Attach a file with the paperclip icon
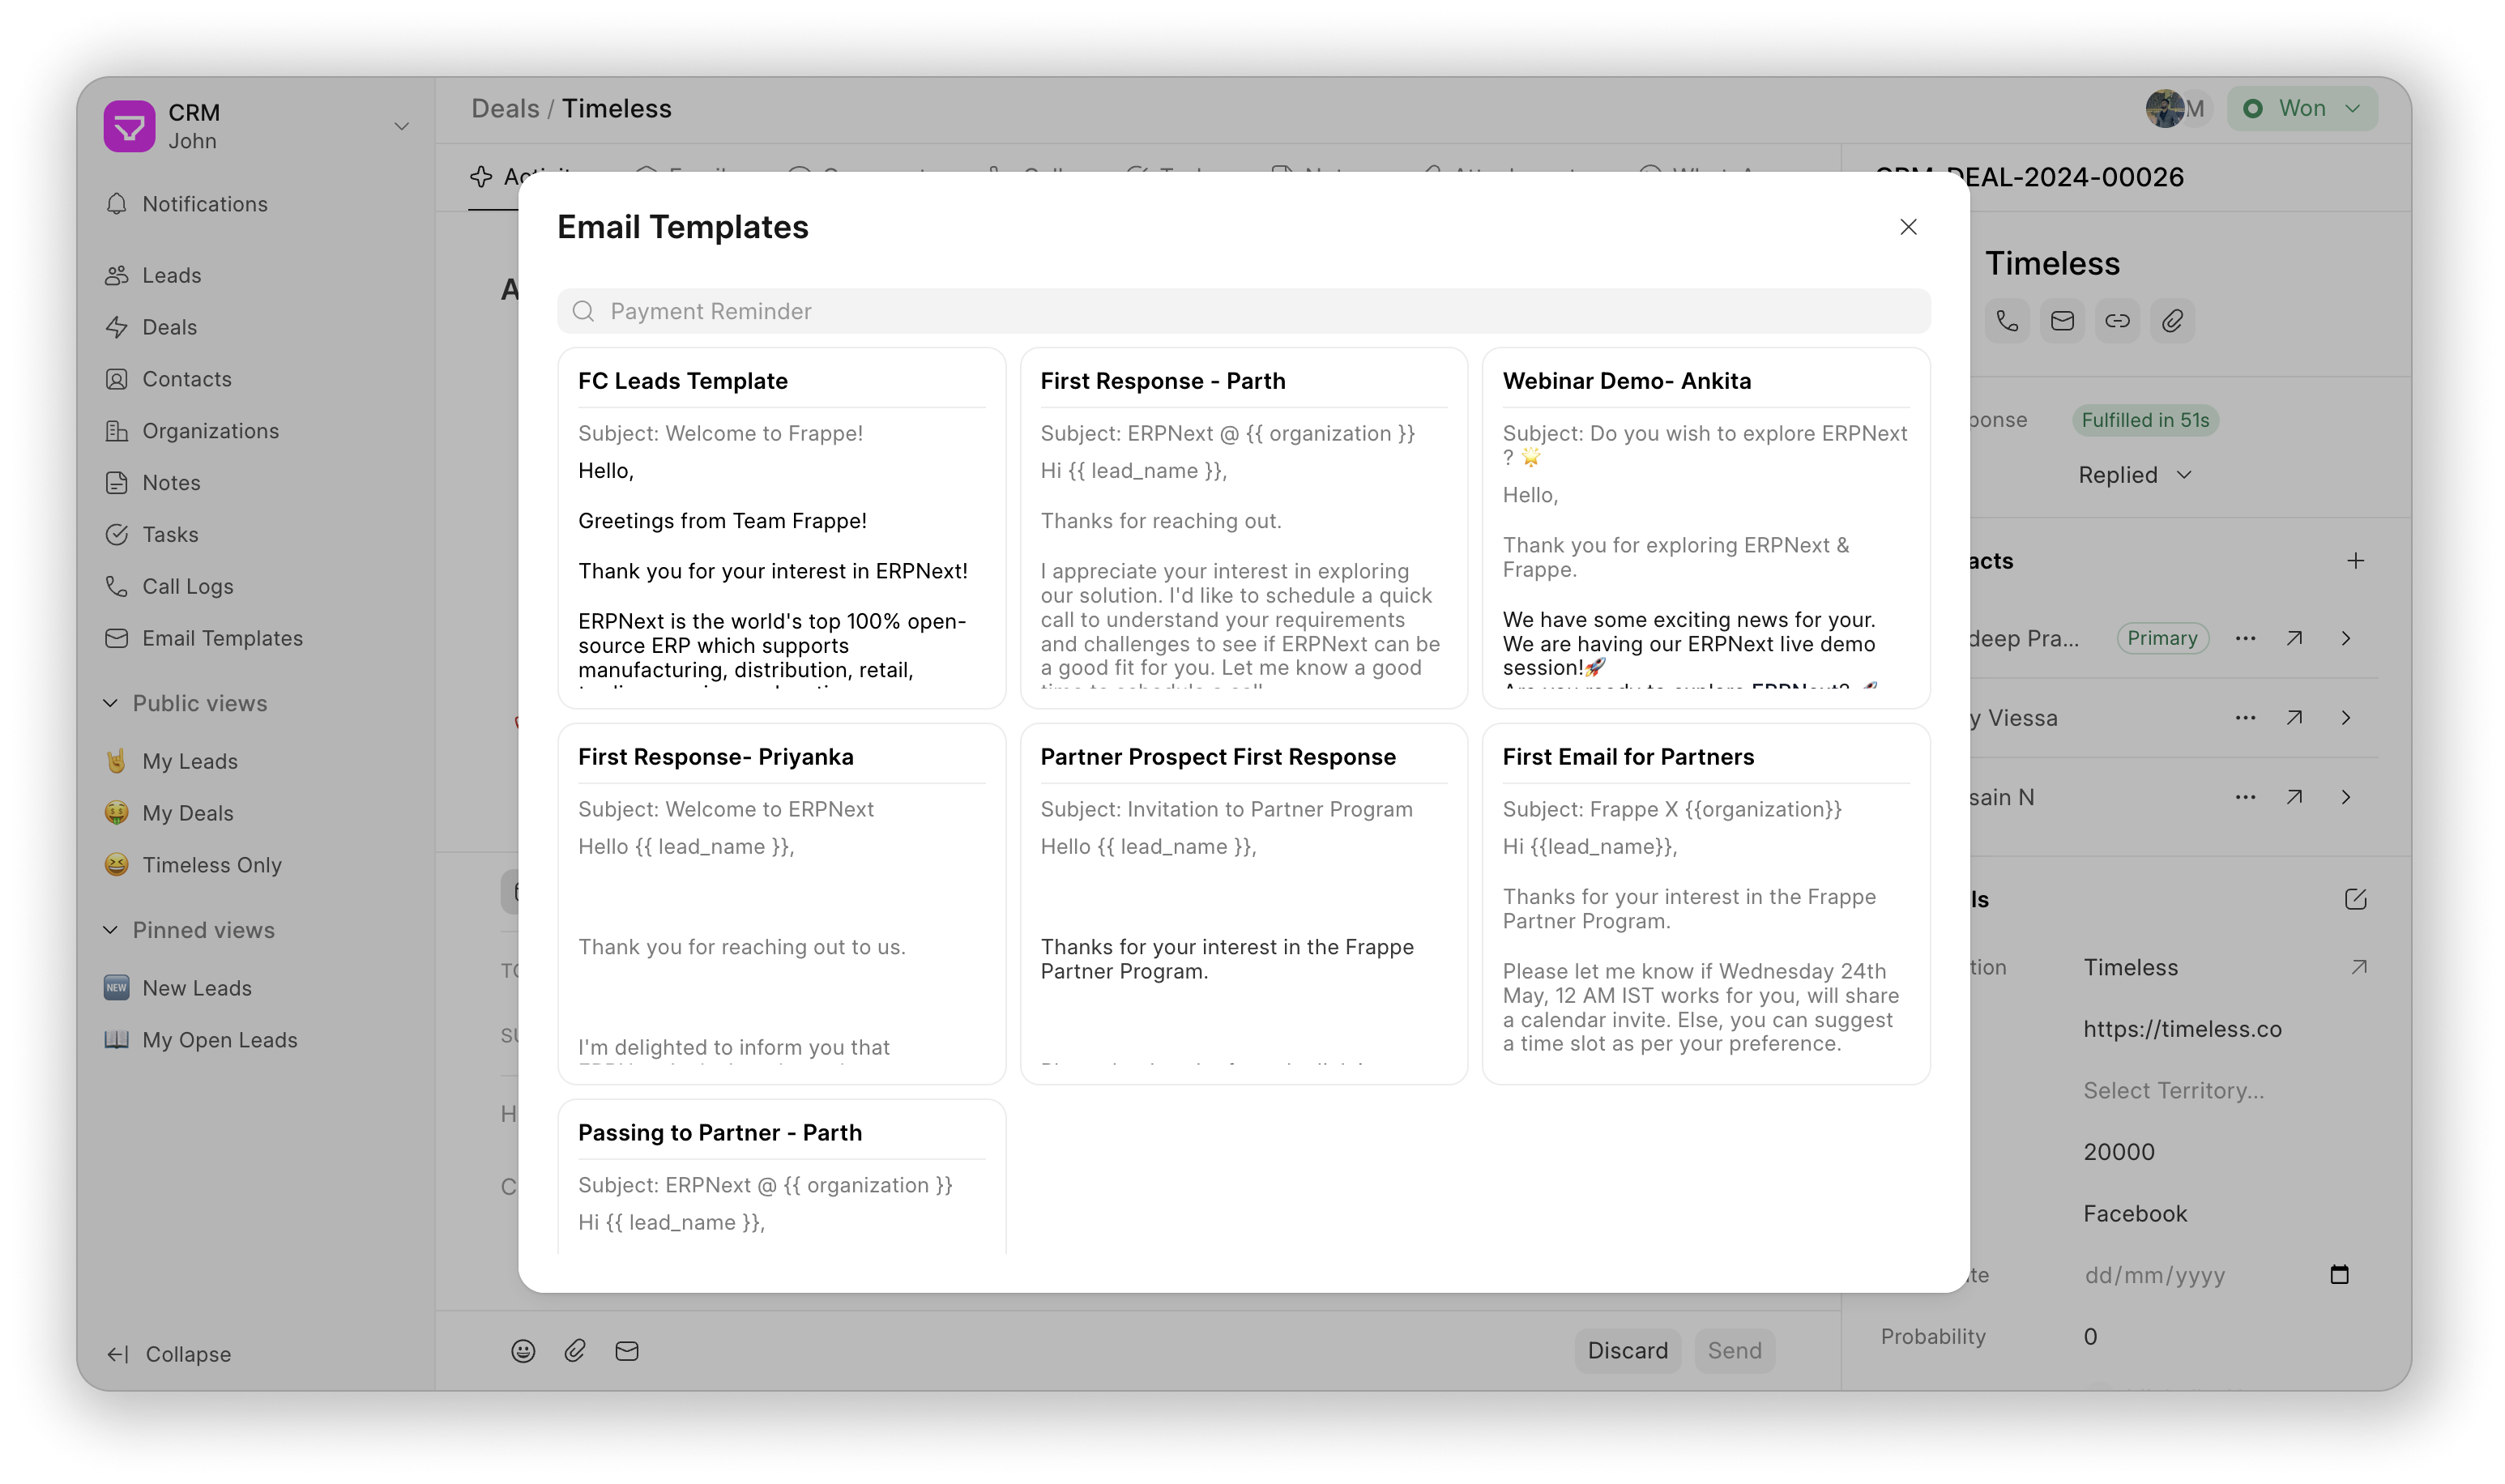This screenshot has width=2505, height=1484. (2171, 321)
